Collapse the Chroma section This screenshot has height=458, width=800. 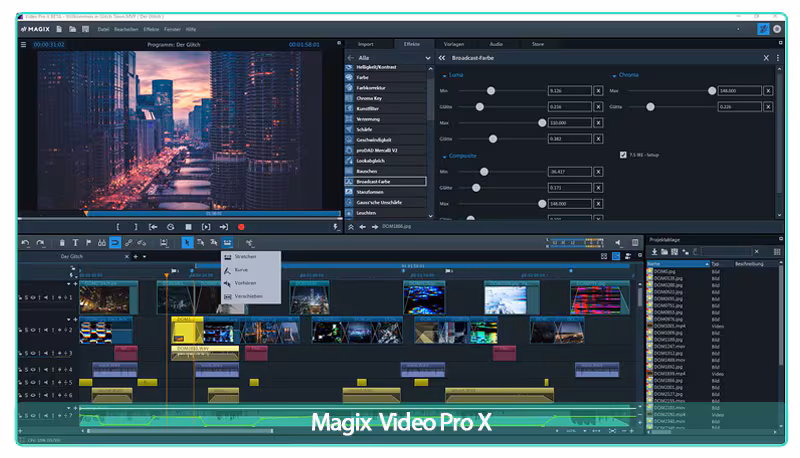click(x=614, y=75)
